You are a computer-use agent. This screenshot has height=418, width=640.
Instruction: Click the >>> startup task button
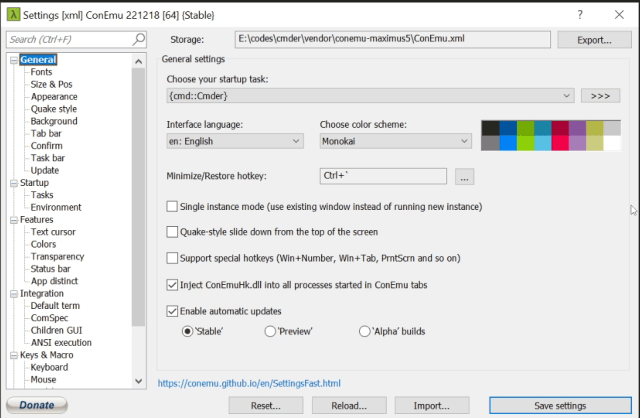click(600, 96)
